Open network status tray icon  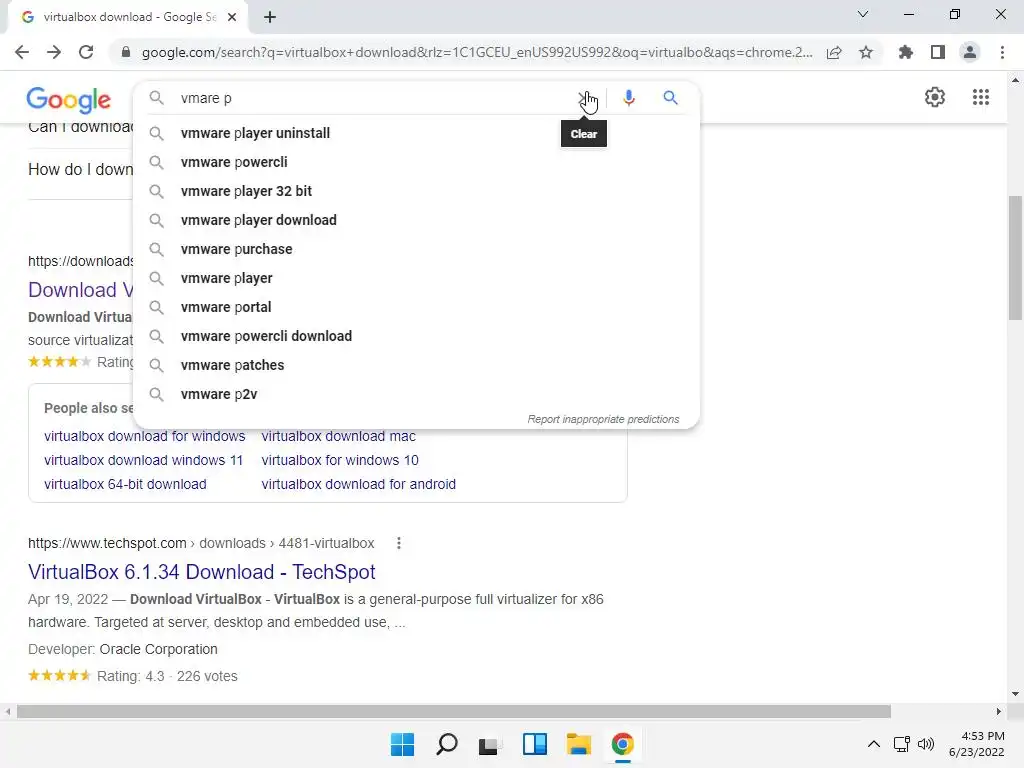pos(902,744)
